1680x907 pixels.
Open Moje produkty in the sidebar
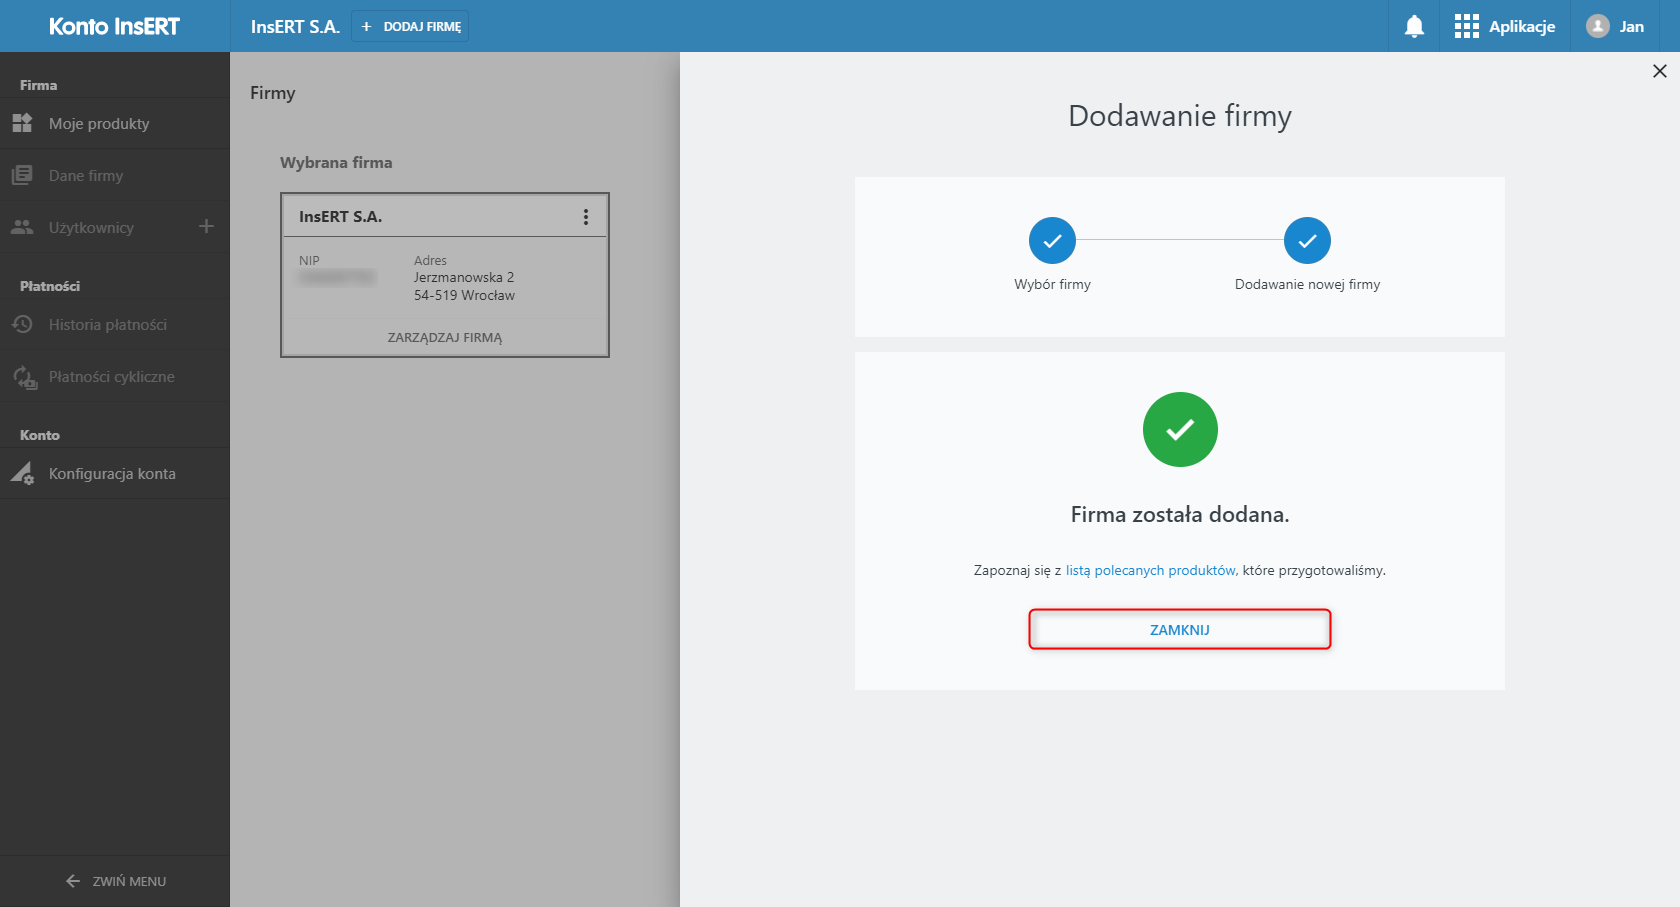click(115, 124)
